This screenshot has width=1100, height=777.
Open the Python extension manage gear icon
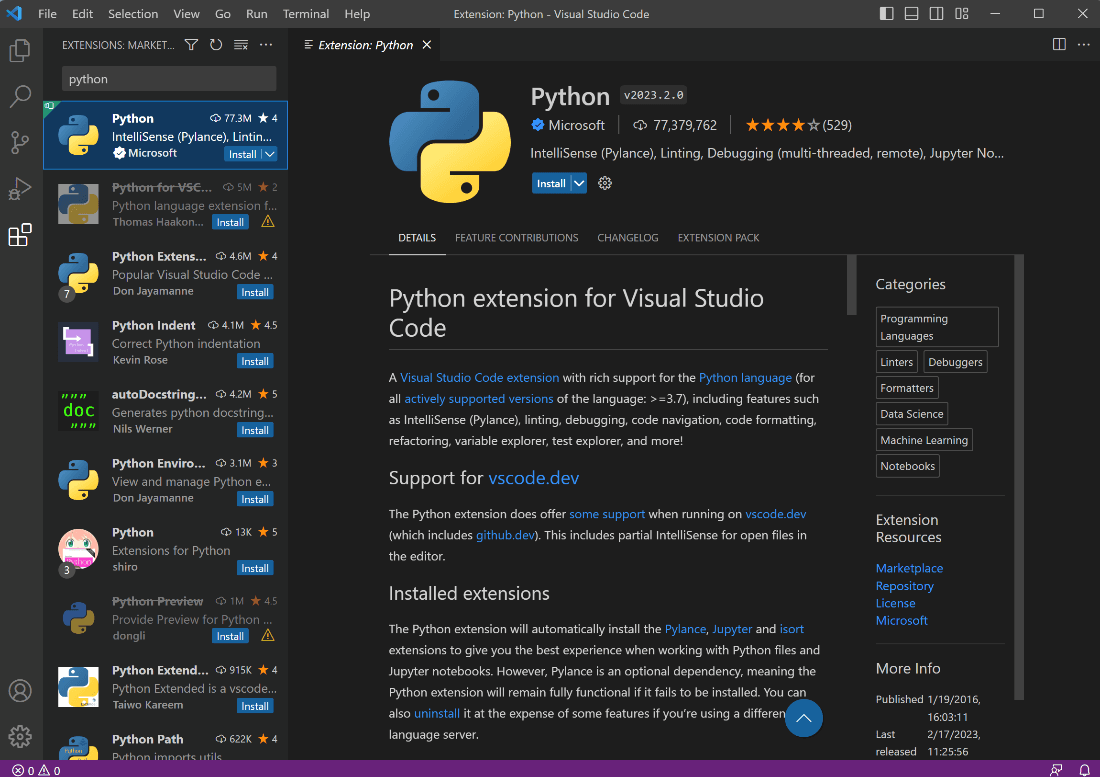click(x=604, y=183)
